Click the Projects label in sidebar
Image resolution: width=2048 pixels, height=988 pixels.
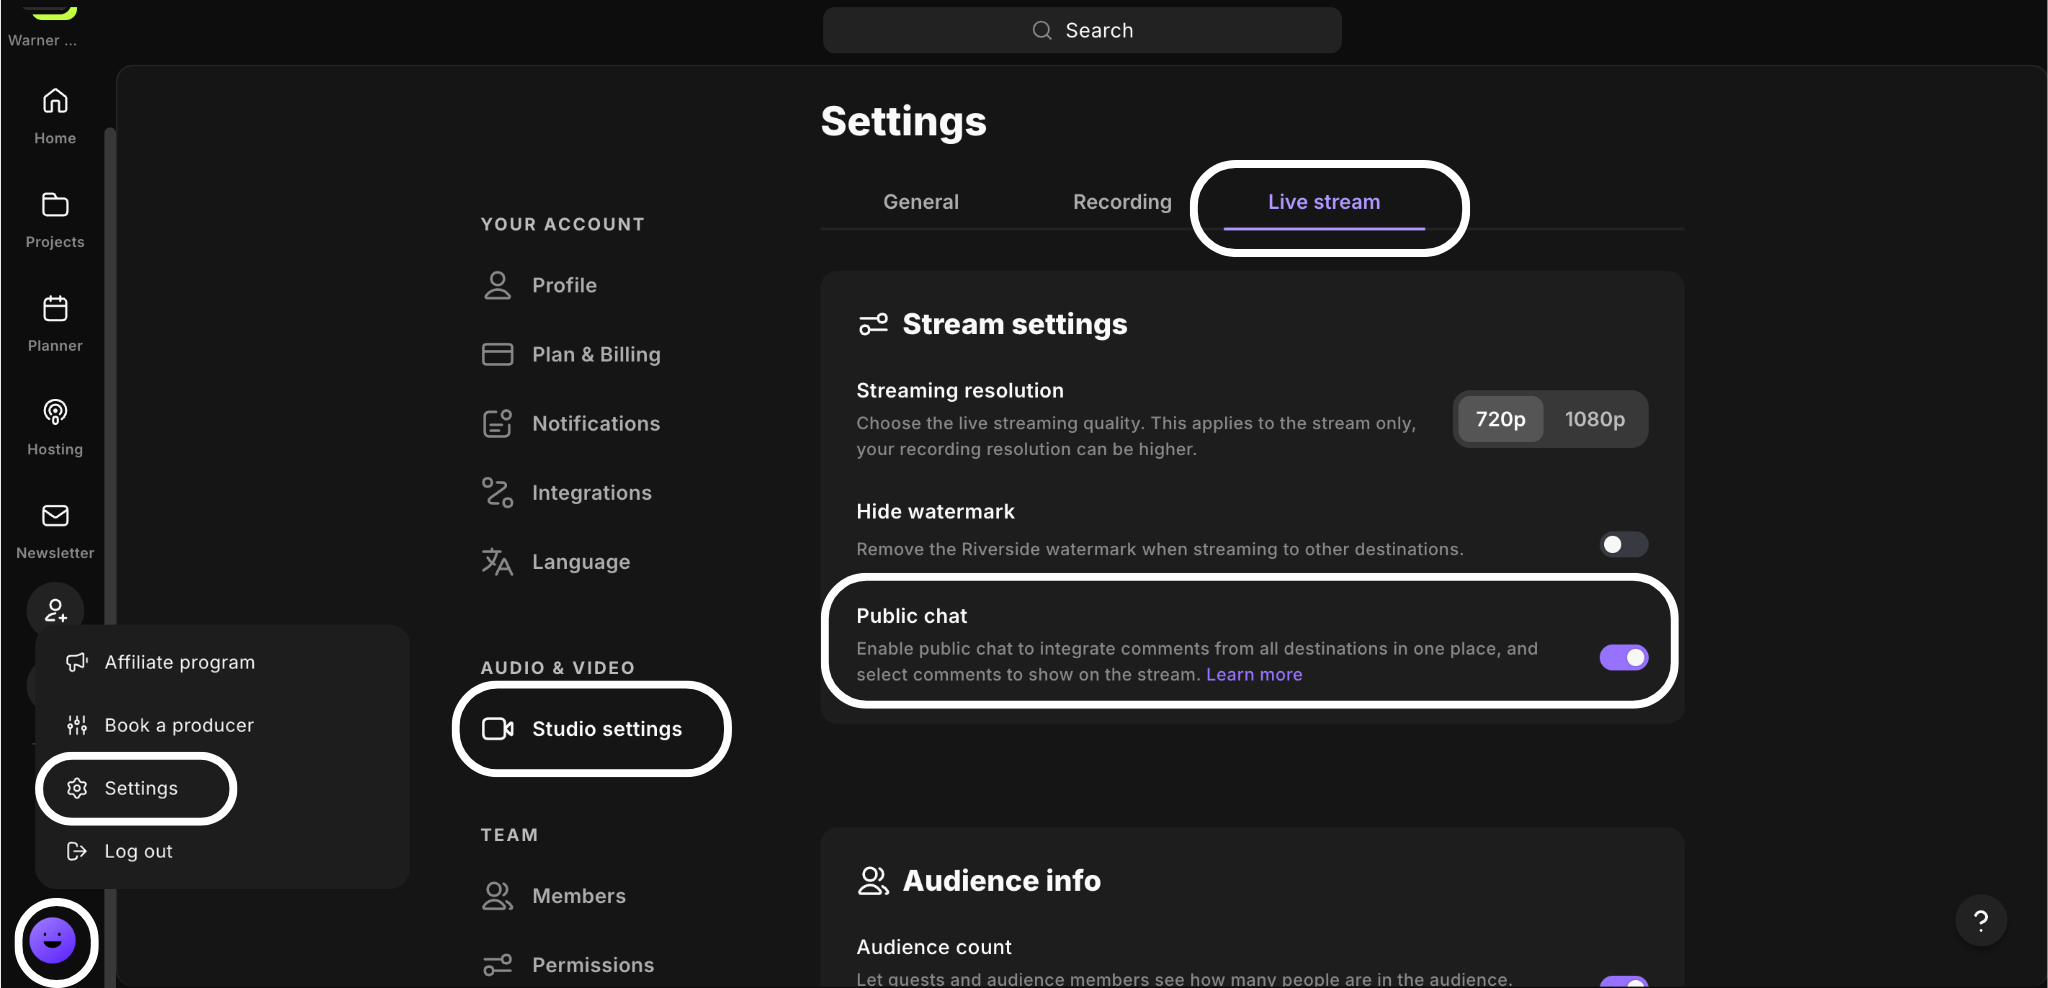pos(55,242)
